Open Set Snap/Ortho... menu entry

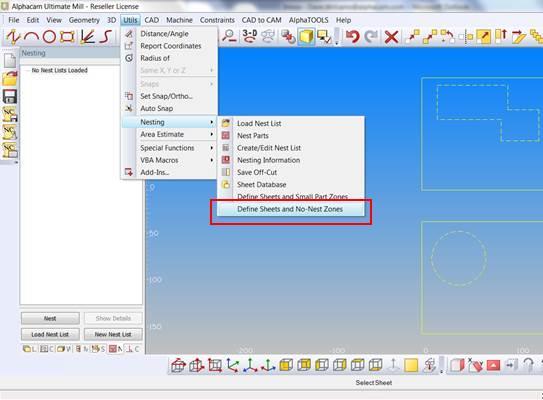click(x=166, y=96)
